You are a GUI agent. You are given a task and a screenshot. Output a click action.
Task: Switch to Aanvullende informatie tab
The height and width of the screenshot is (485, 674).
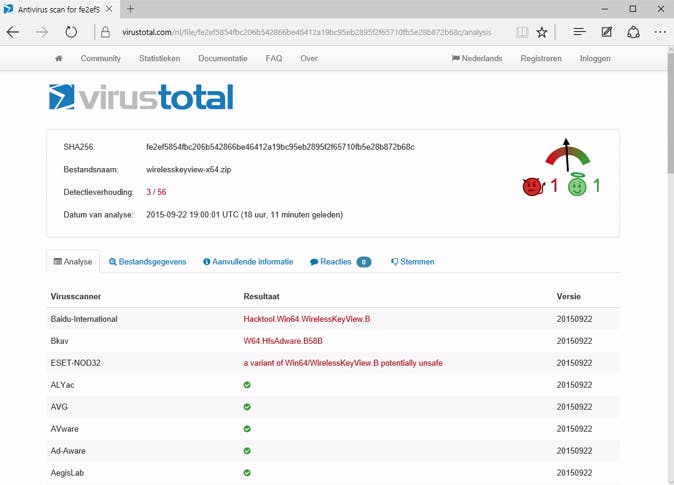[248, 261]
